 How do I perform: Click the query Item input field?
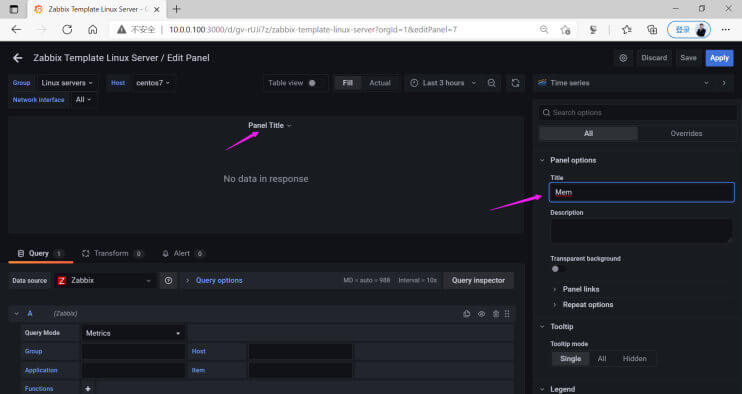[x=300, y=370]
